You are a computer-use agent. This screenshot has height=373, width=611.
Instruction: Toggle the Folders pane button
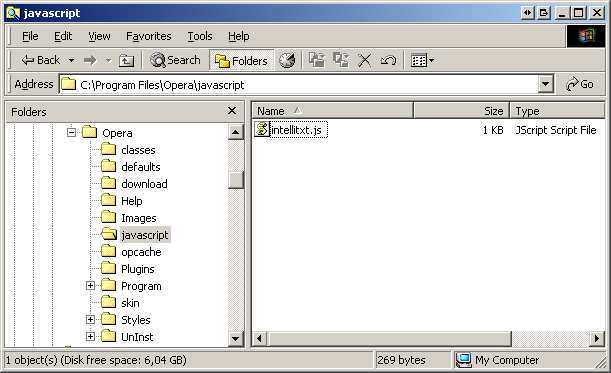point(241,60)
